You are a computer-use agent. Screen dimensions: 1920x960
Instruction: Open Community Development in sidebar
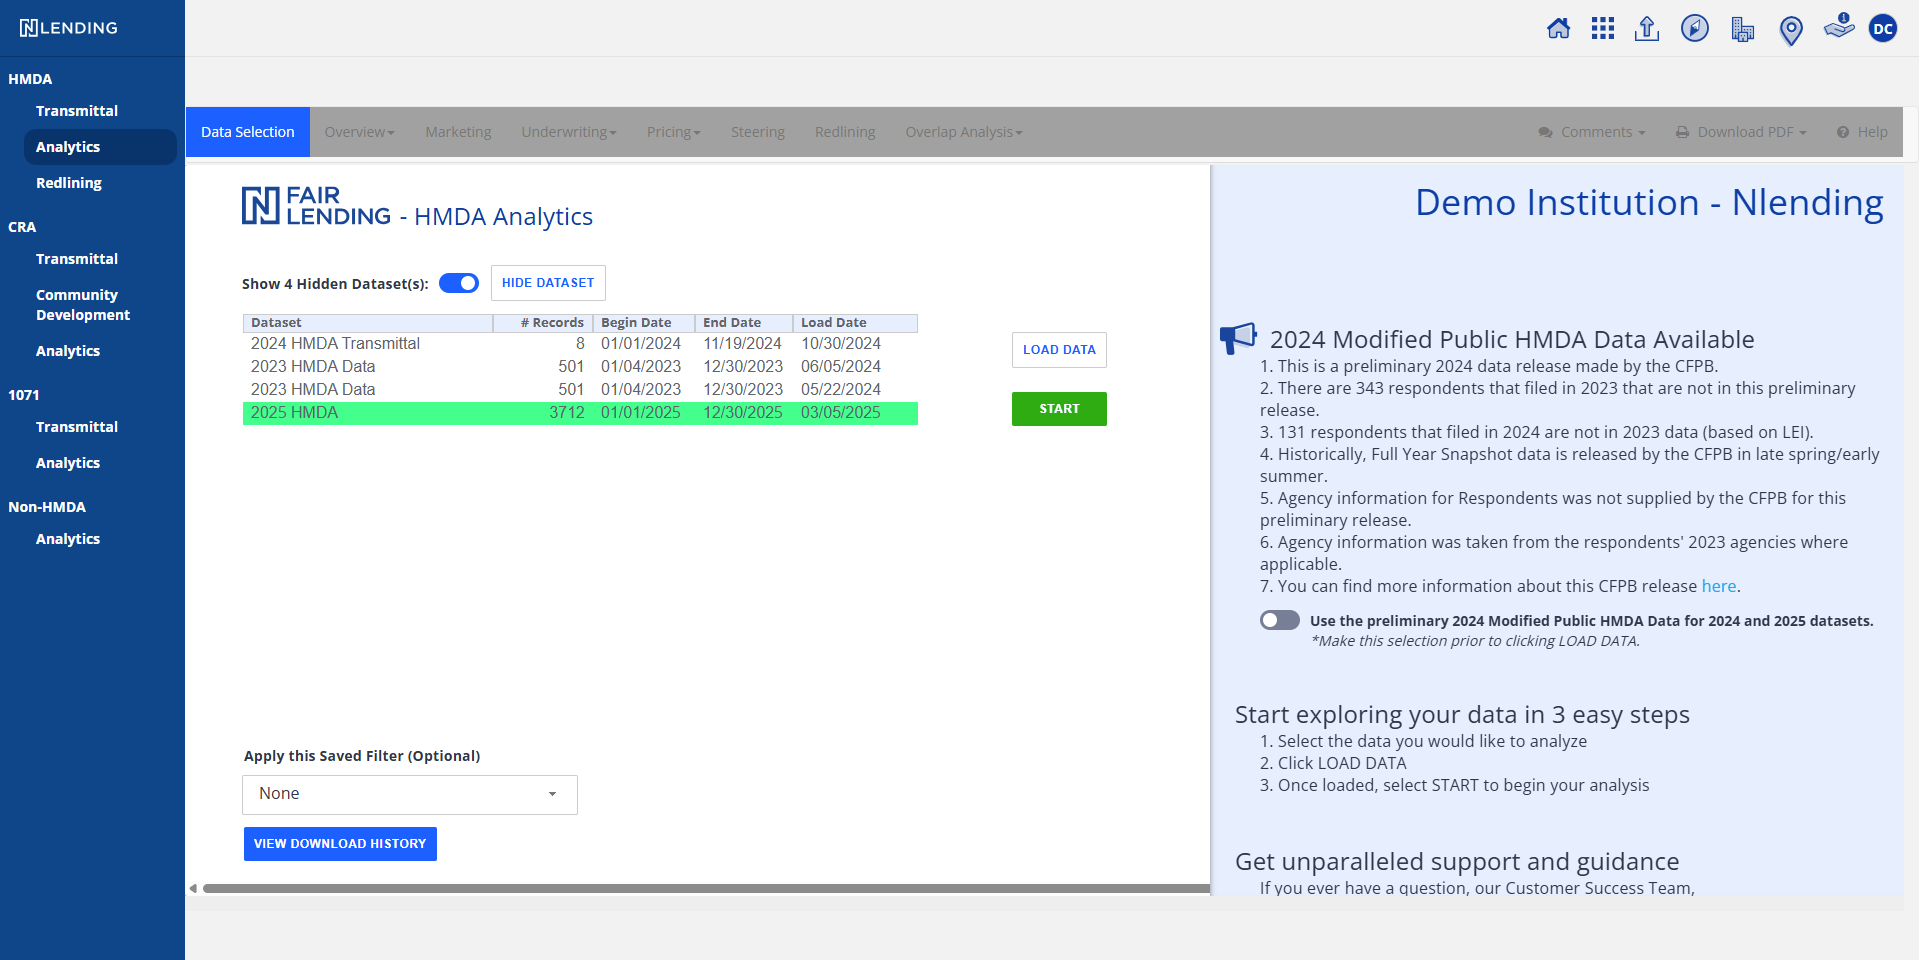[83, 305]
